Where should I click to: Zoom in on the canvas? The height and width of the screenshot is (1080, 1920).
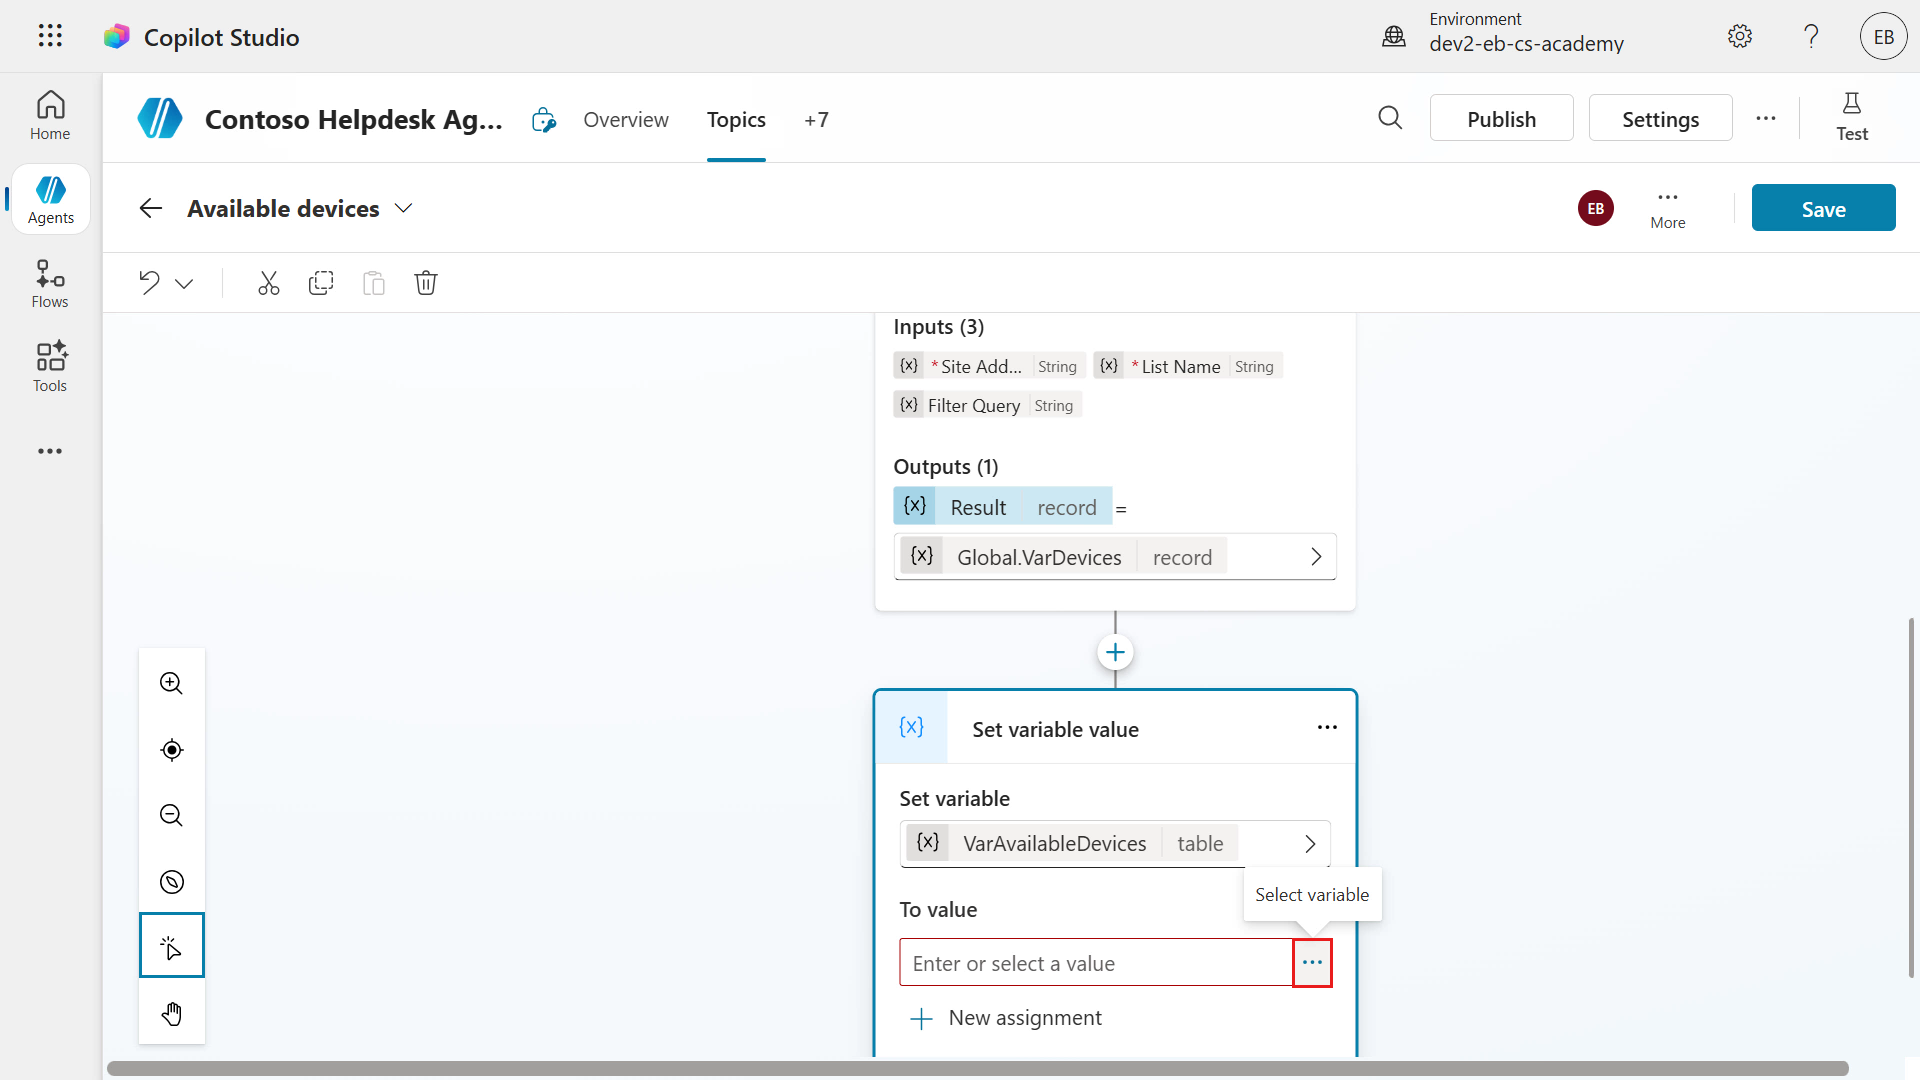tap(172, 683)
